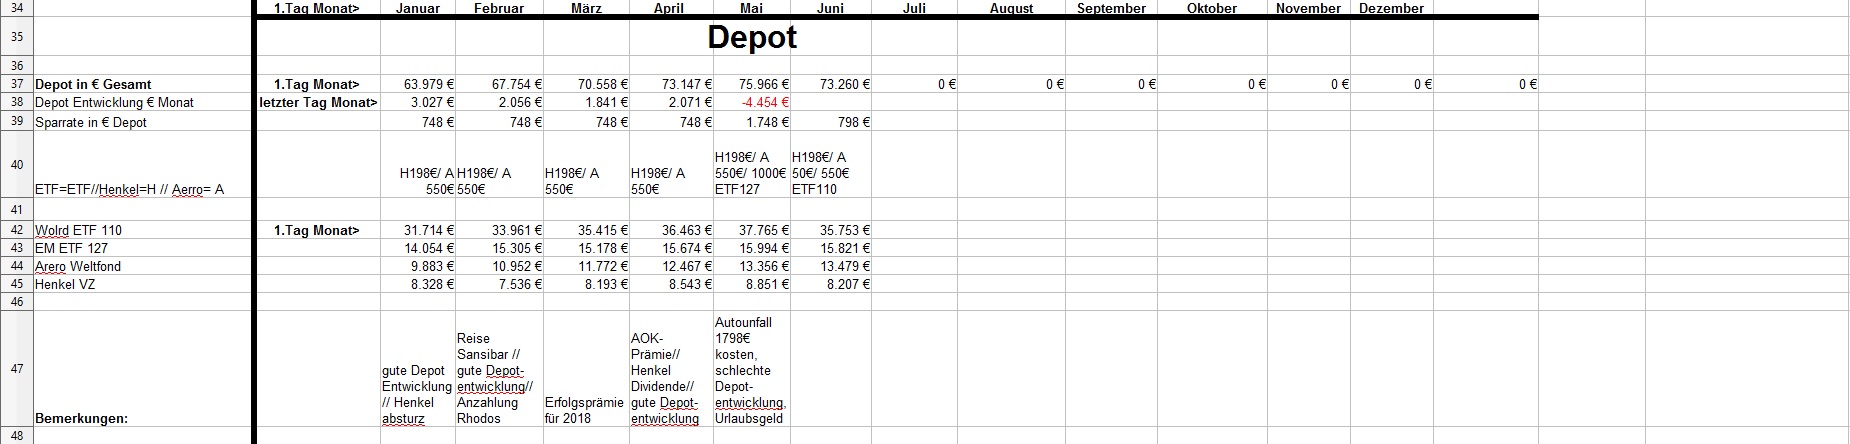This screenshot has height=444, width=1850.
Task: Click the 'Oktober' month header cell
Action: 1212,8
